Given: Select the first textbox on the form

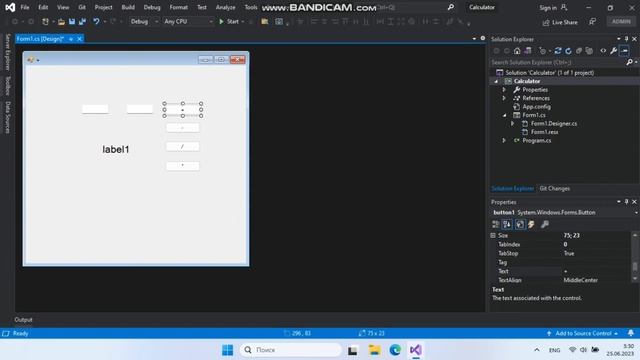Looking at the screenshot, I should 95,109.
